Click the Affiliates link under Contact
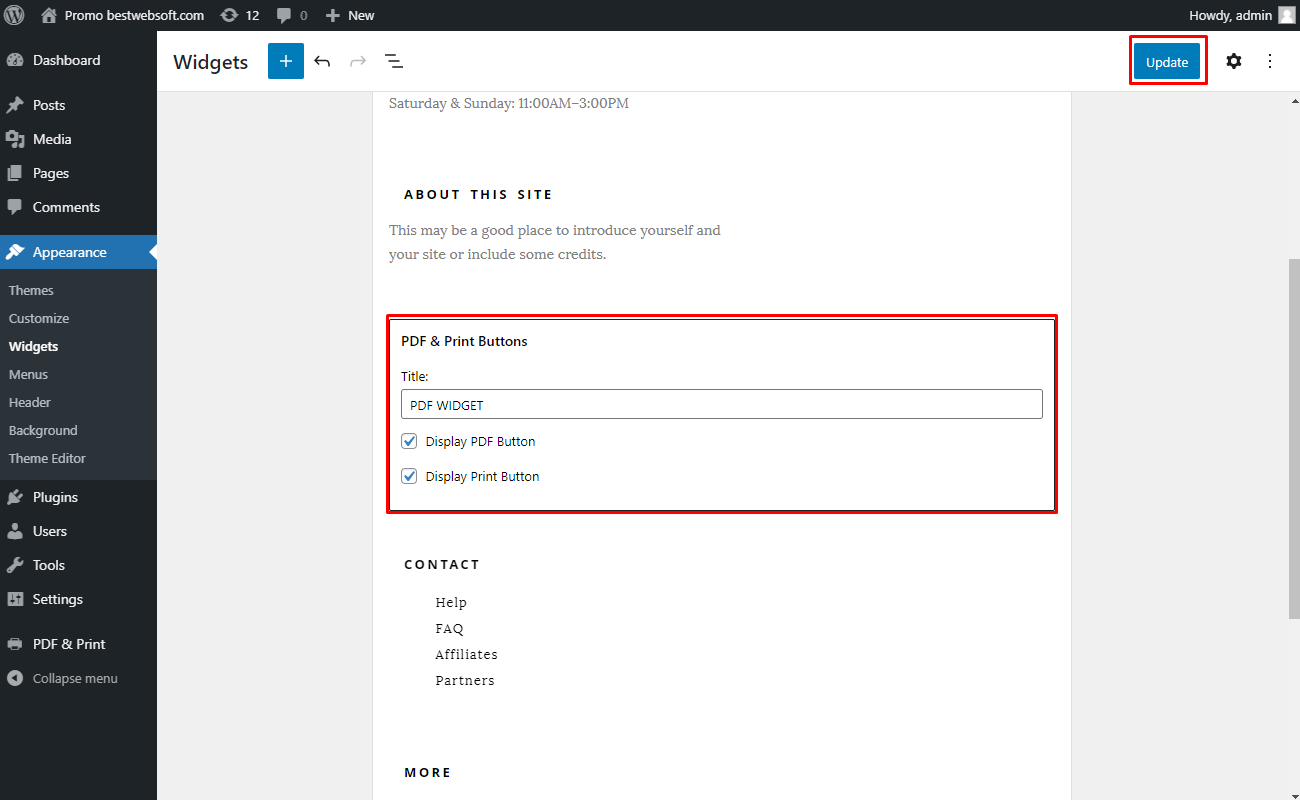 point(466,654)
